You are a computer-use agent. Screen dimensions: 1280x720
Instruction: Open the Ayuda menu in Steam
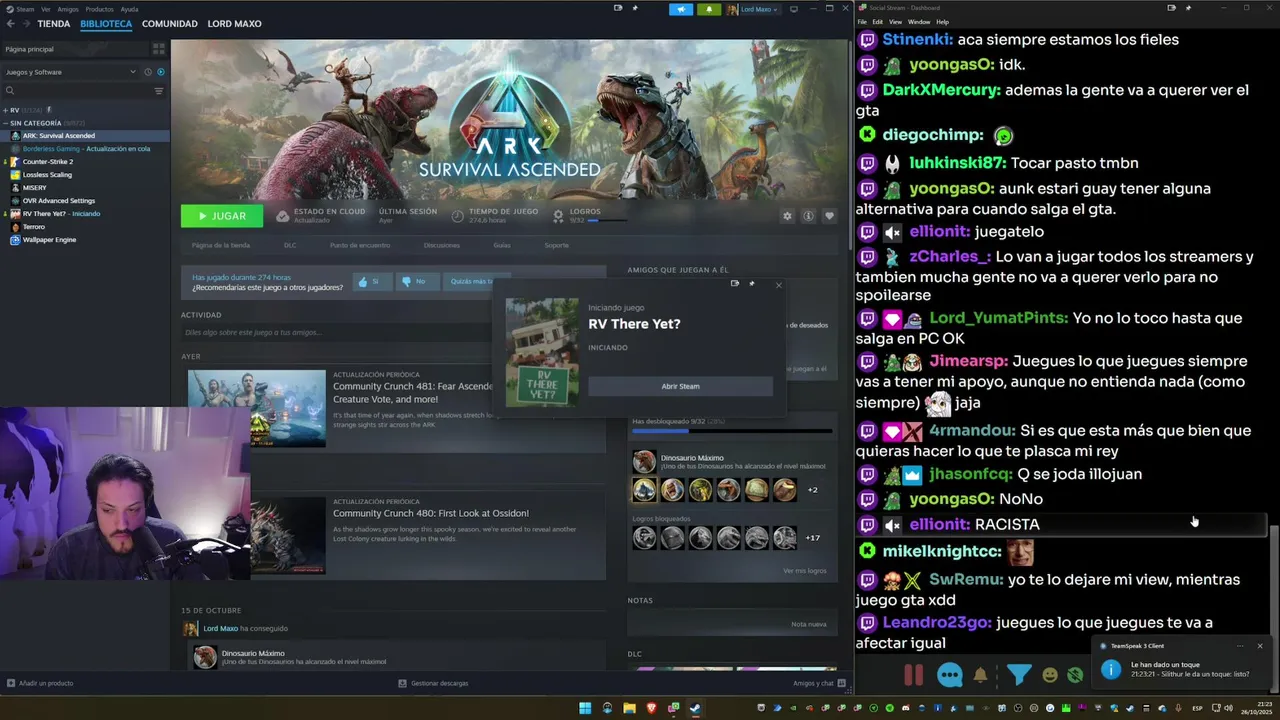pos(129,9)
